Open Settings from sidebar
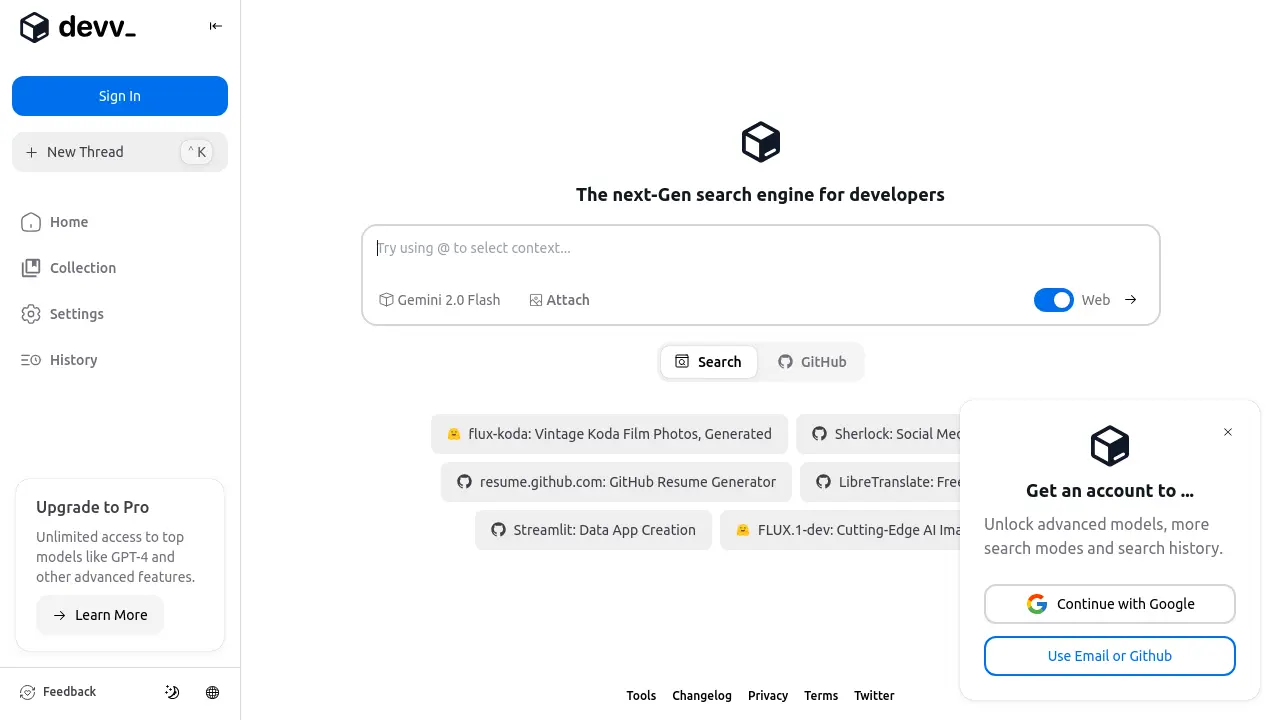Viewport: 1280px width, 720px height. tap(63, 314)
